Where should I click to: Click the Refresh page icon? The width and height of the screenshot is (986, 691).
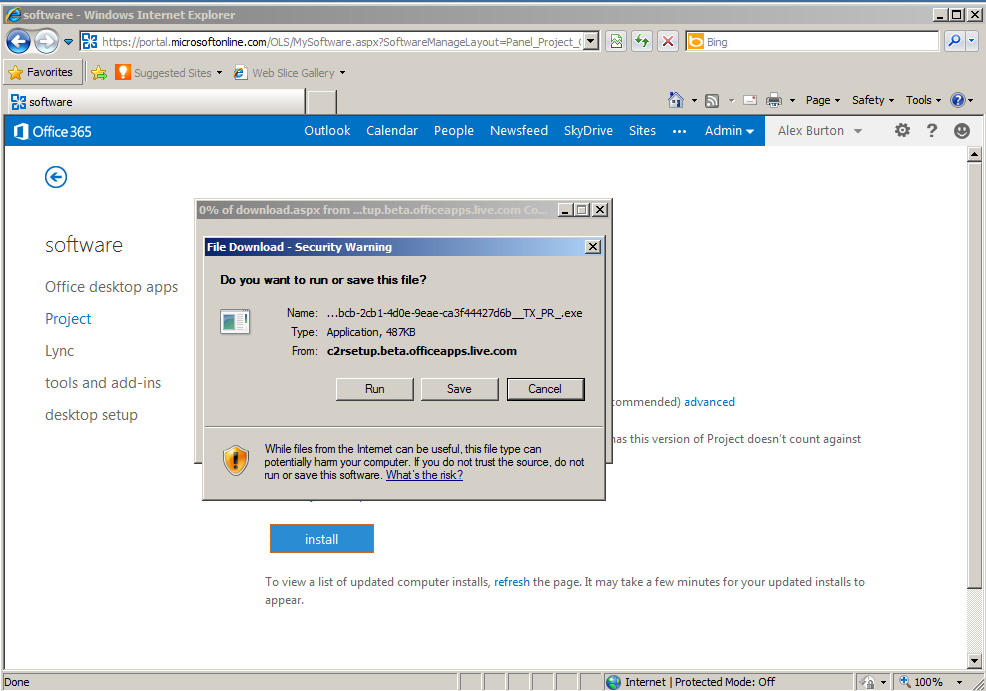coord(642,41)
